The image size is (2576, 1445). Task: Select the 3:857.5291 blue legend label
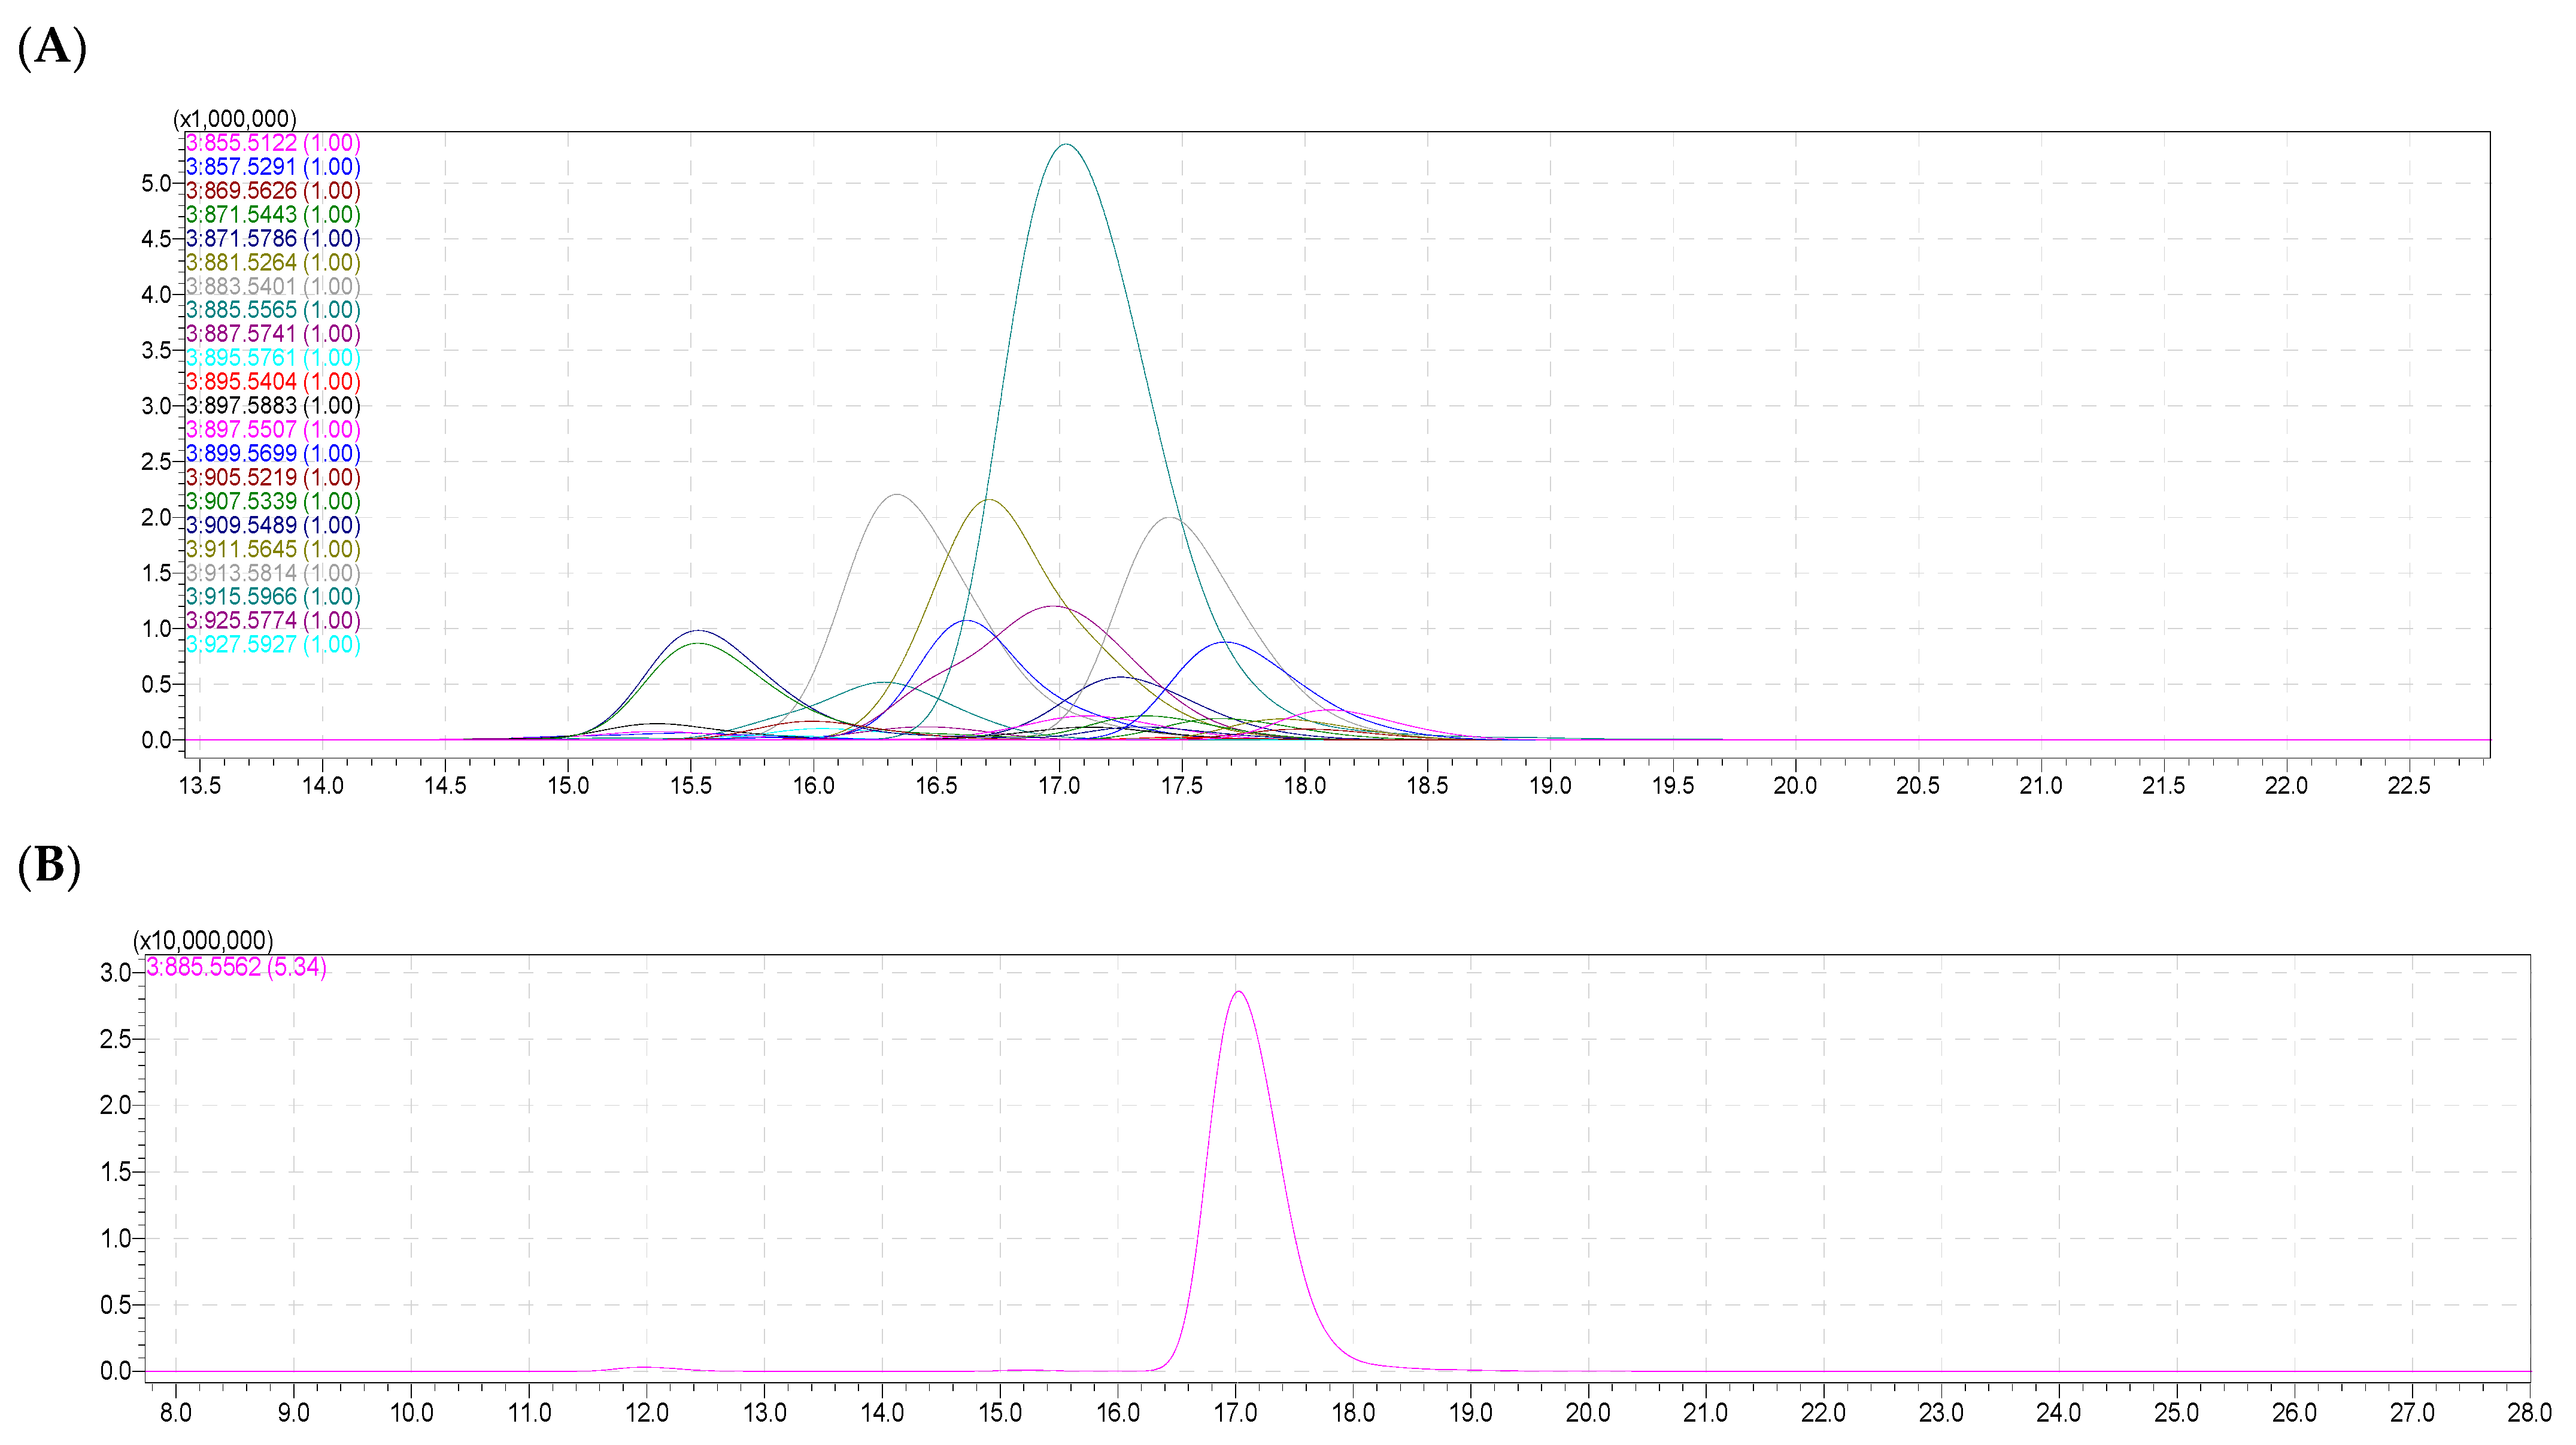272,167
